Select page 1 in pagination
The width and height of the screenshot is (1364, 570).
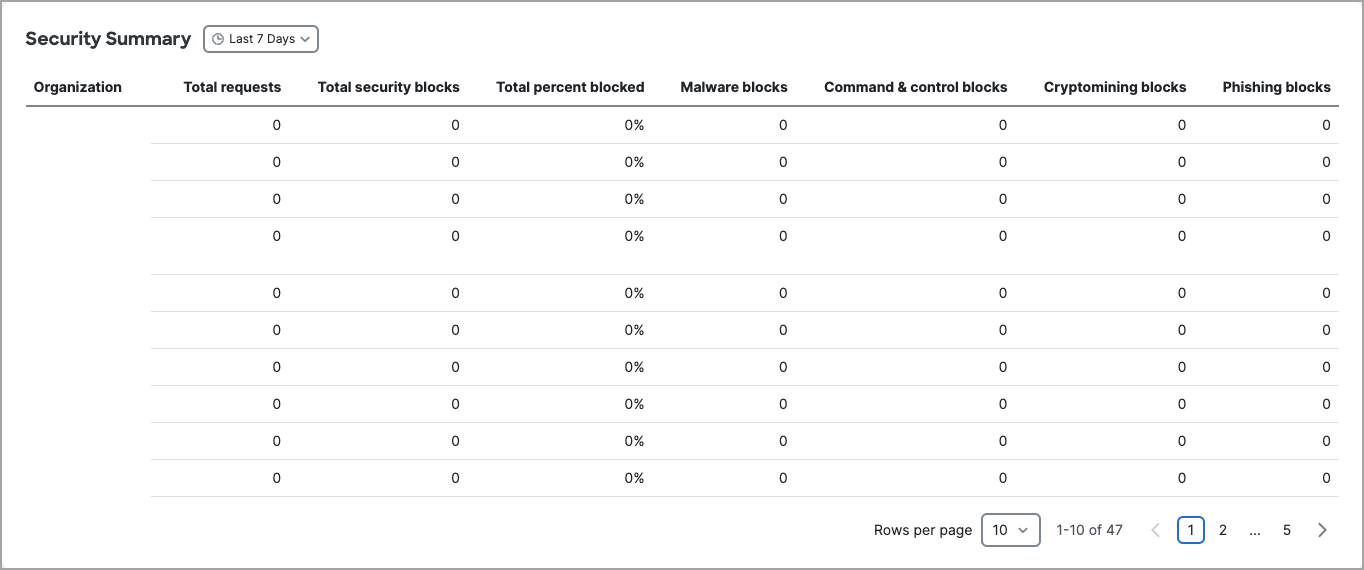click(1191, 530)
